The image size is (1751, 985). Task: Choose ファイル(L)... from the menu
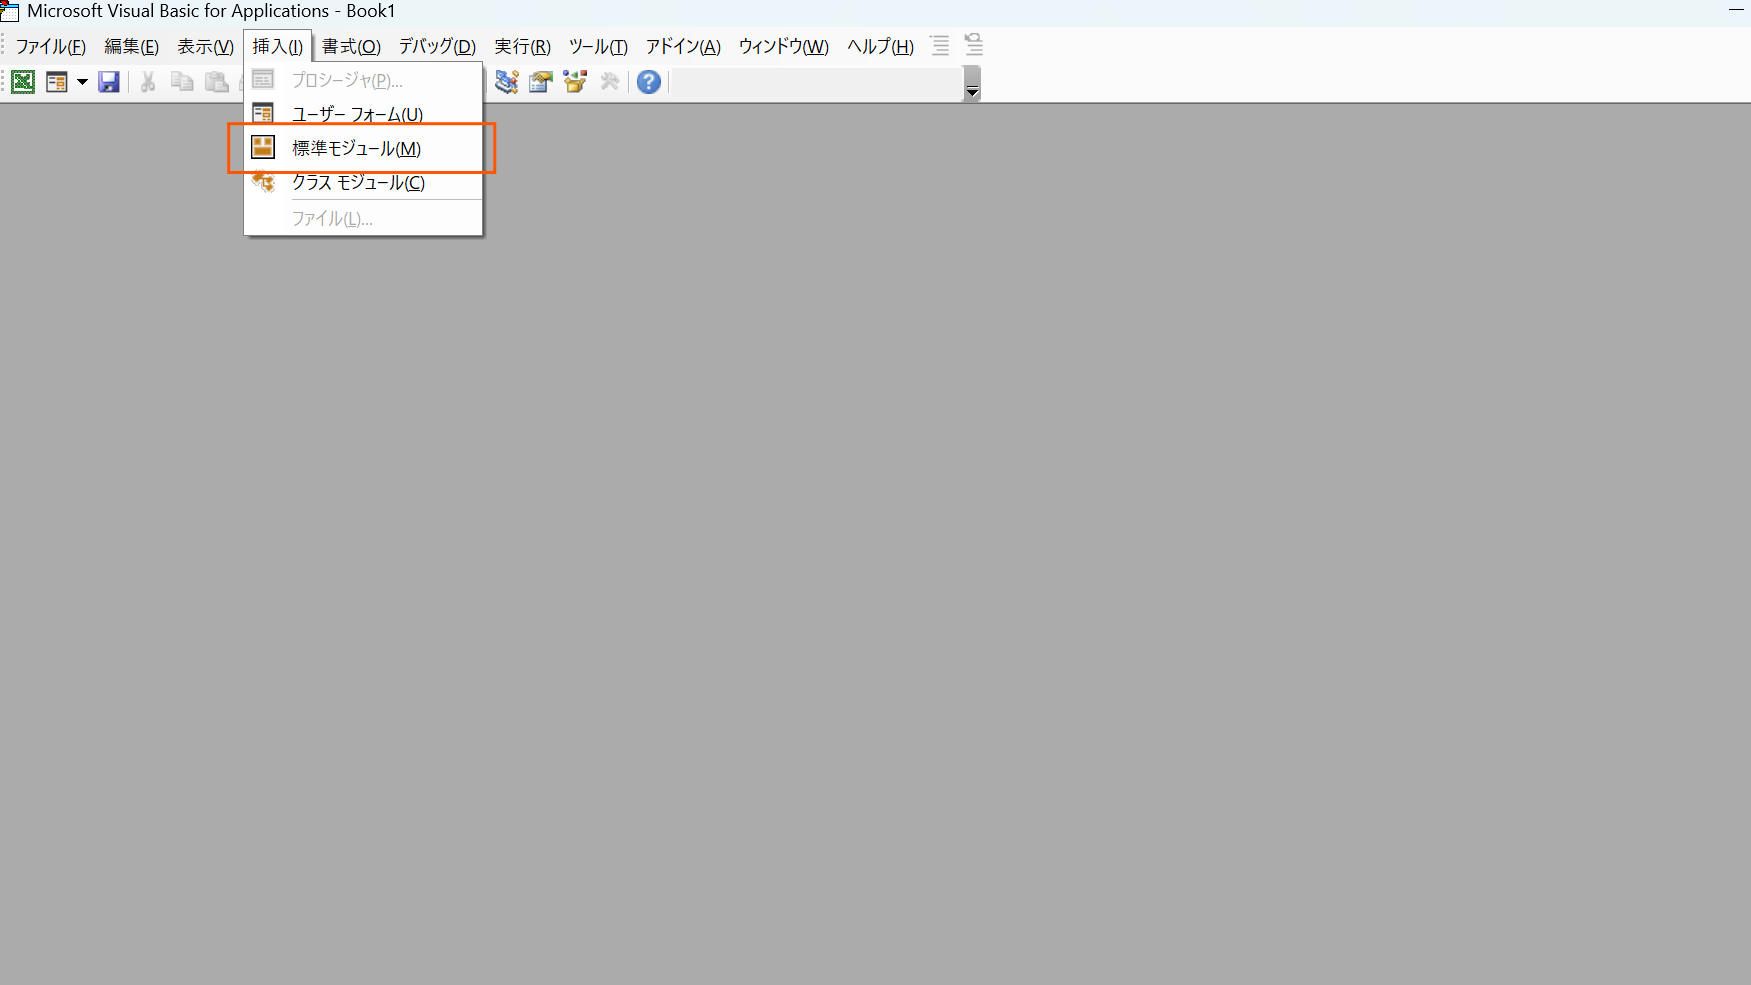point(363,218)
